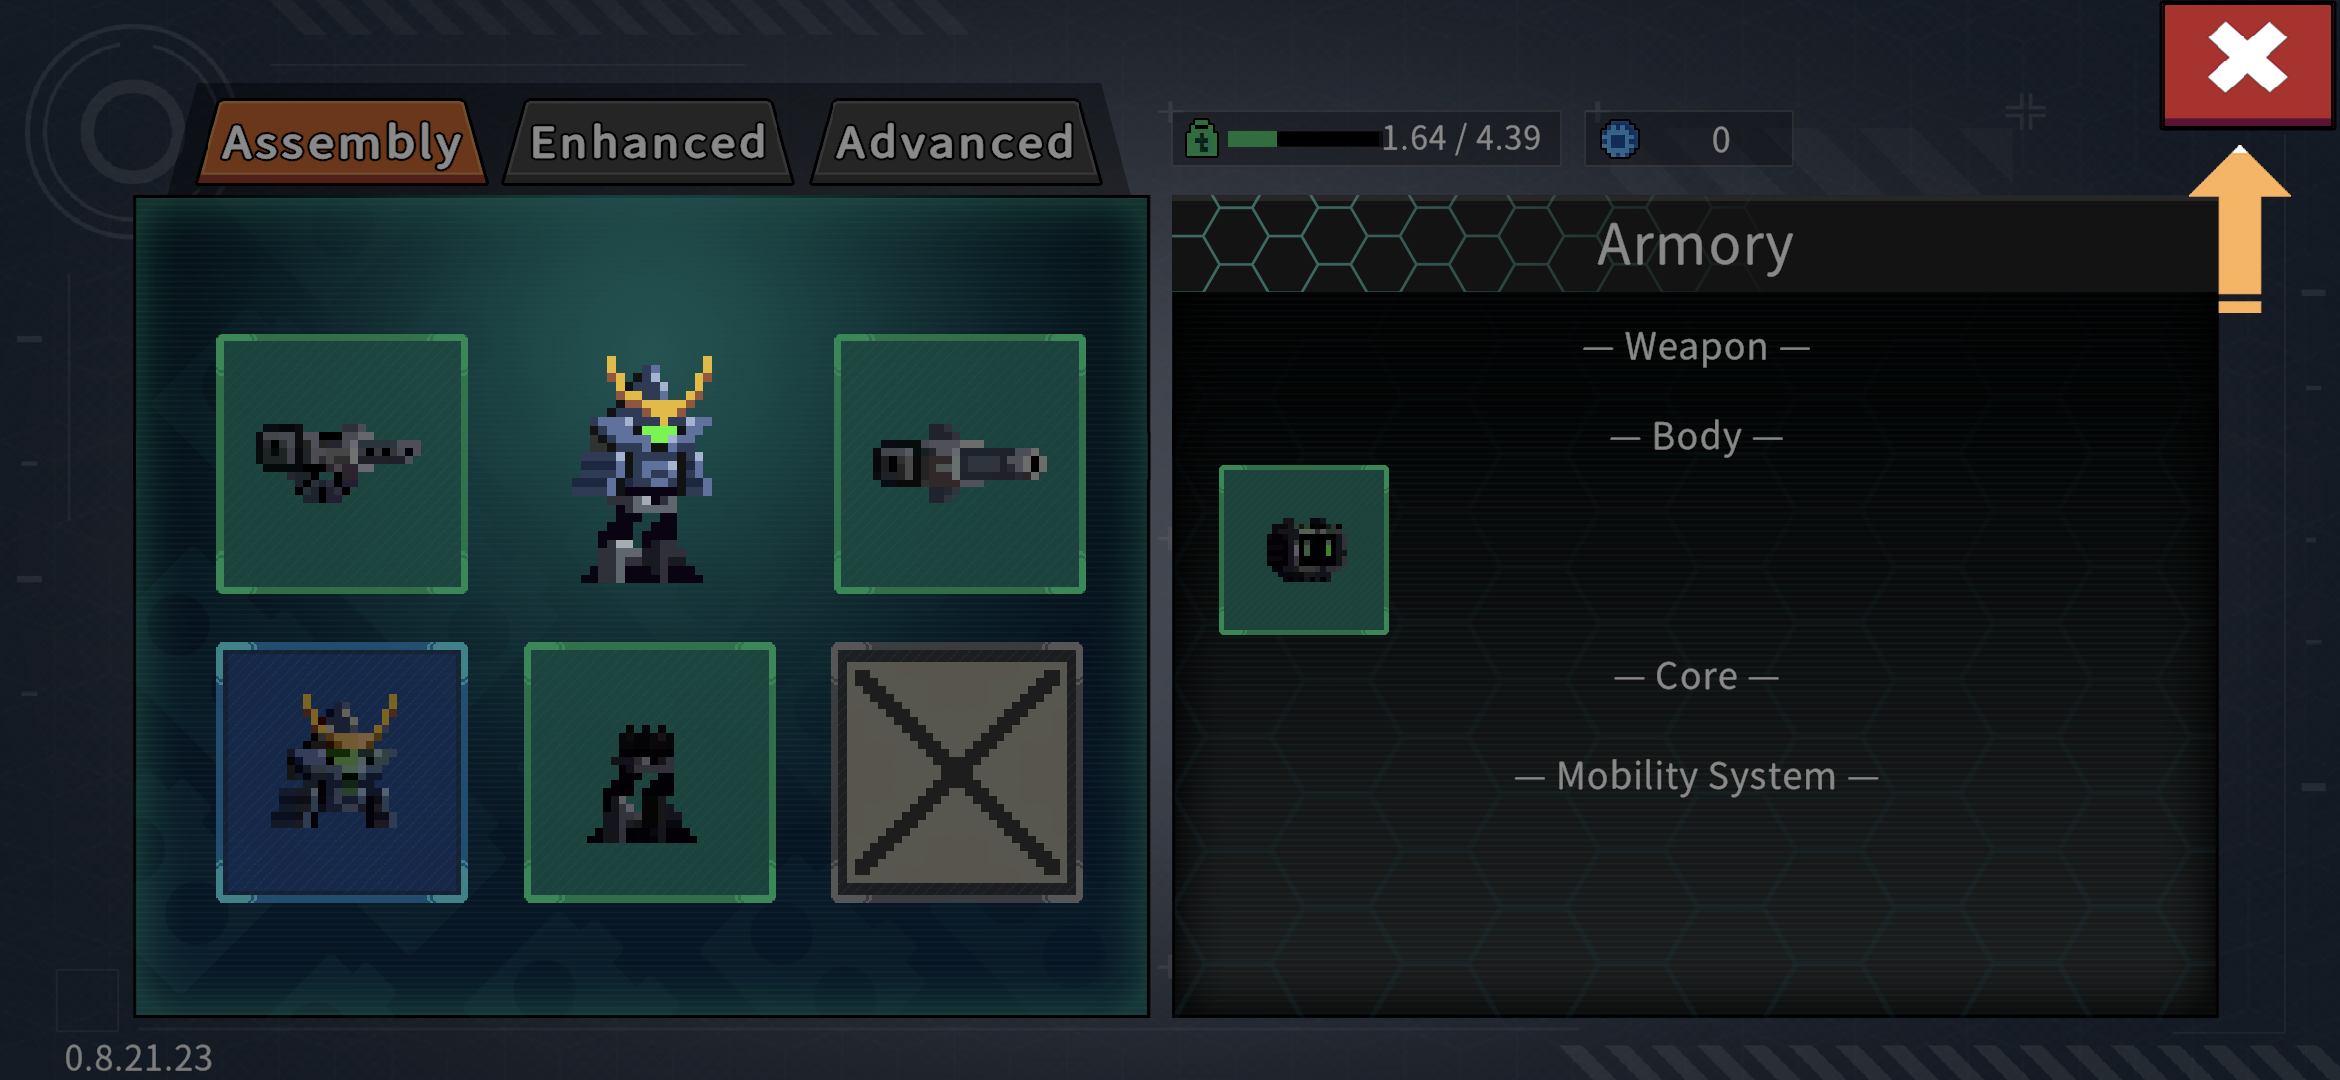Select the right weapon cannon slot
2340x1080 pixels.
[x=960, y=464]
